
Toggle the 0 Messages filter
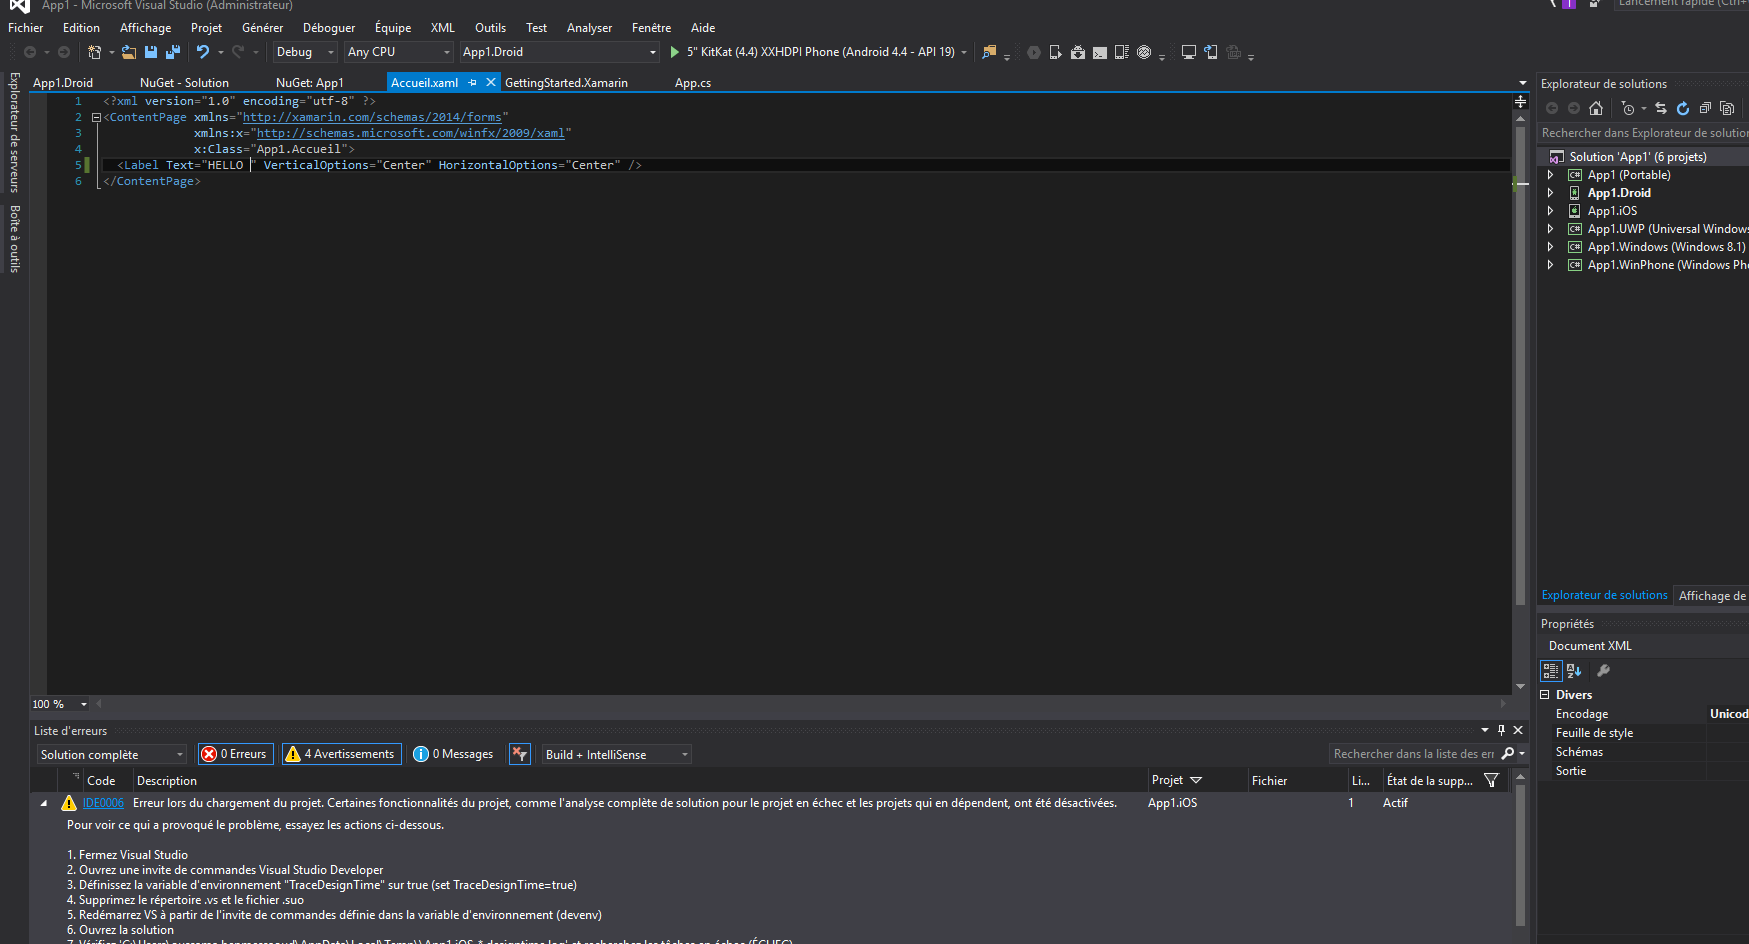454,754
